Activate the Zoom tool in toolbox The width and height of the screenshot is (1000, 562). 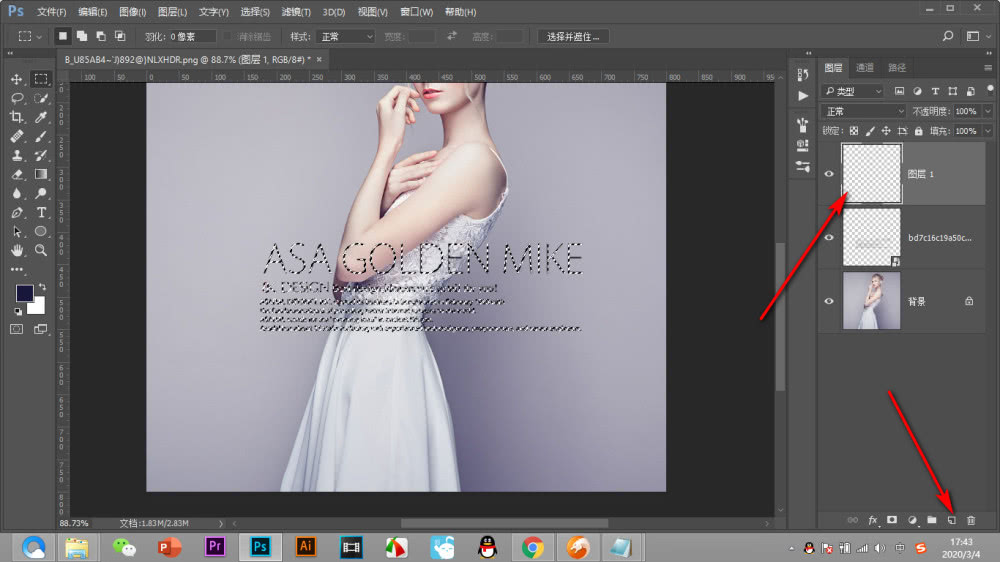[x=42, y=251]
